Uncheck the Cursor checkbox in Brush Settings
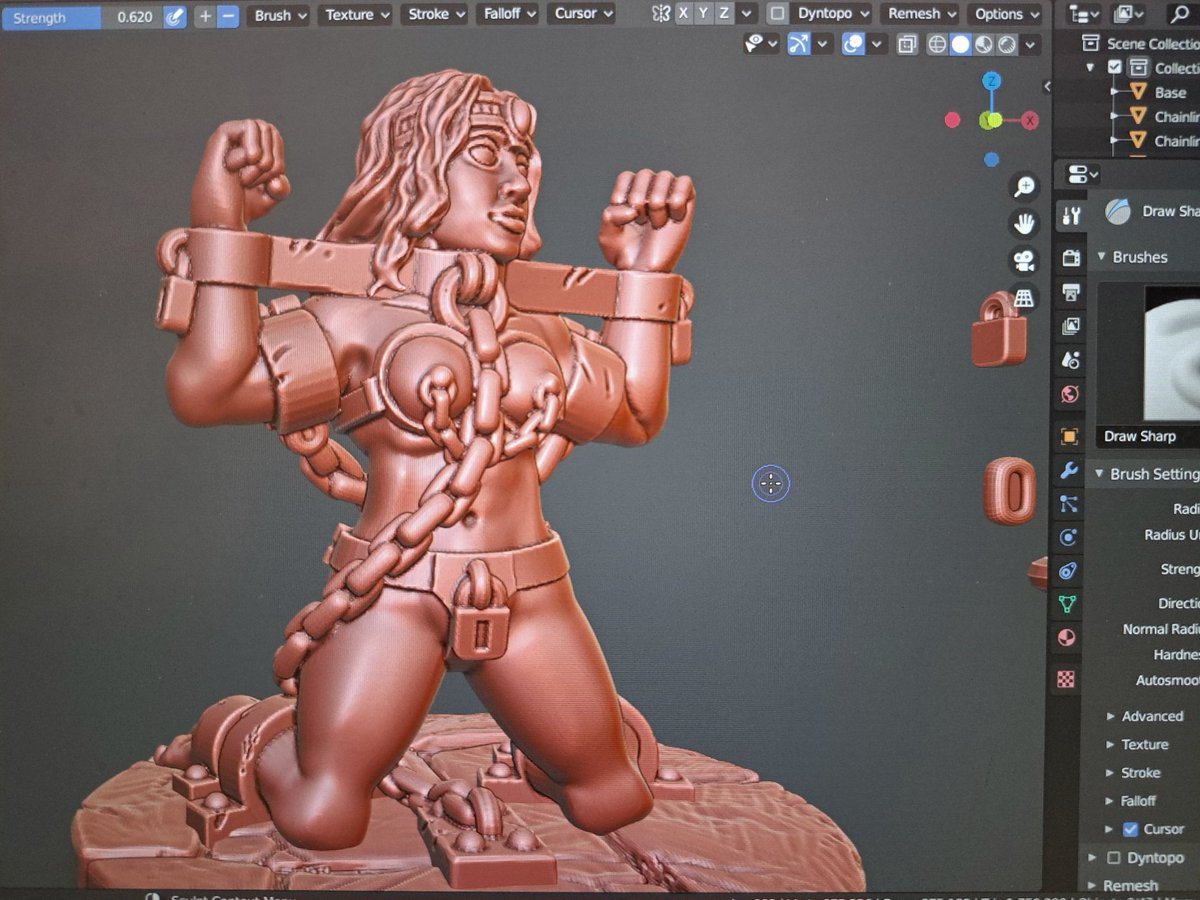 (1130, 829)
